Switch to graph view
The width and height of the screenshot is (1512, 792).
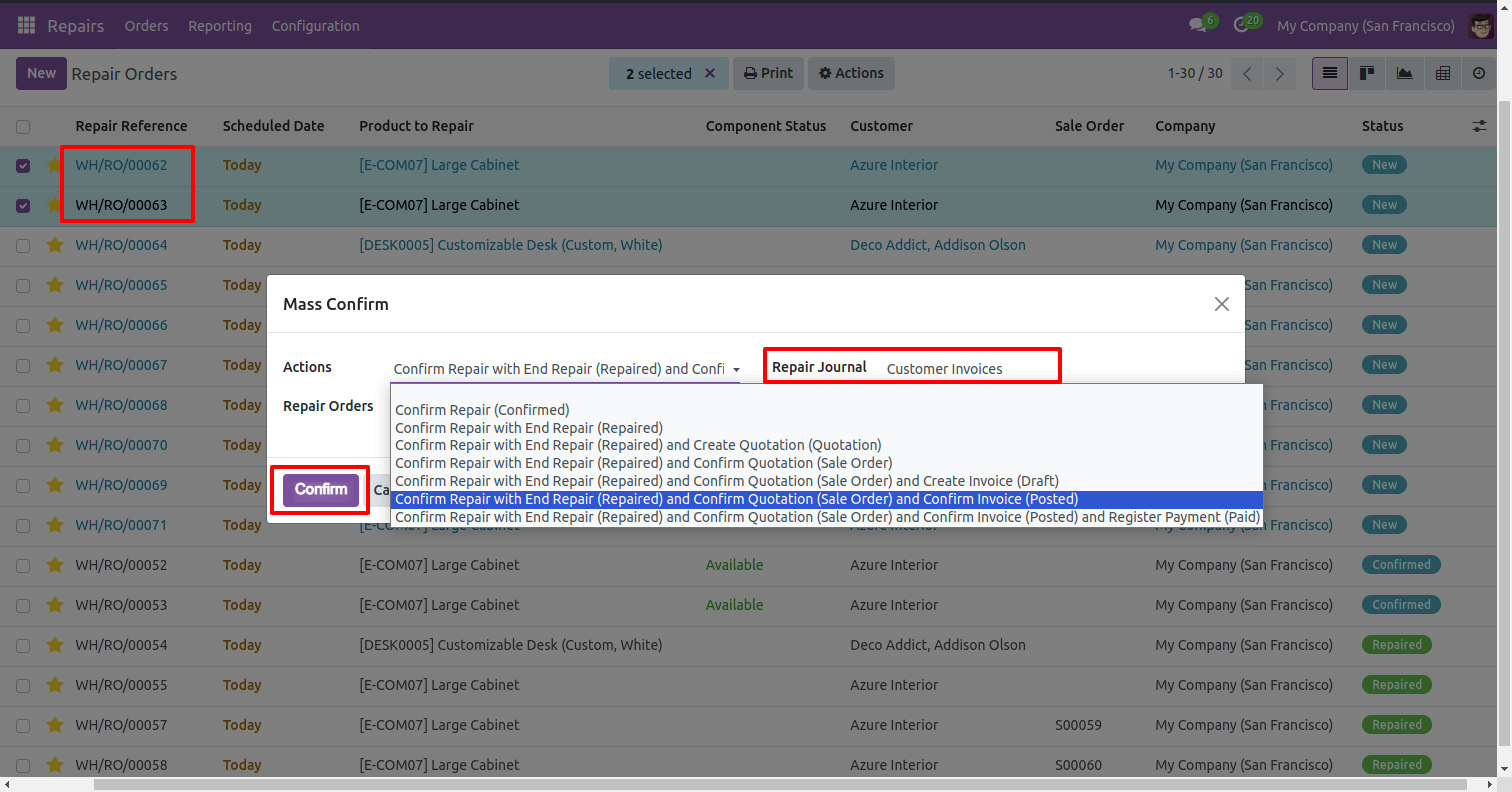[x=1405, y=73]
